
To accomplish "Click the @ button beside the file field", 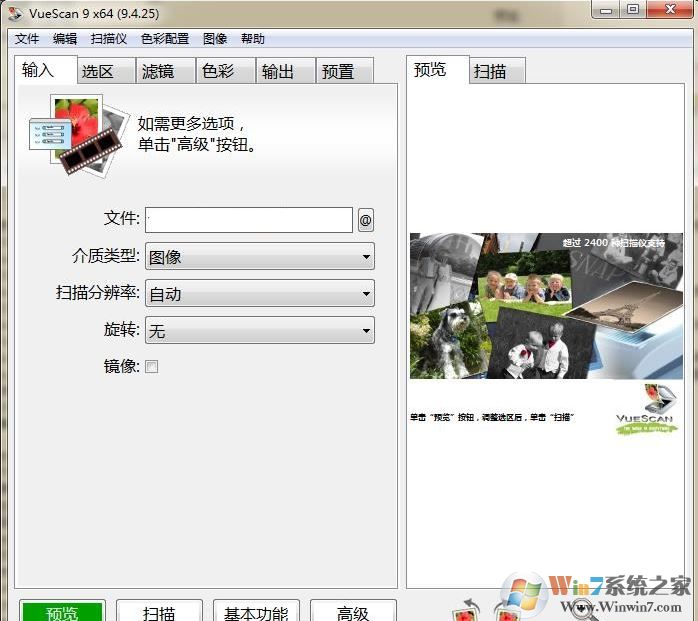I will point(366,220).
